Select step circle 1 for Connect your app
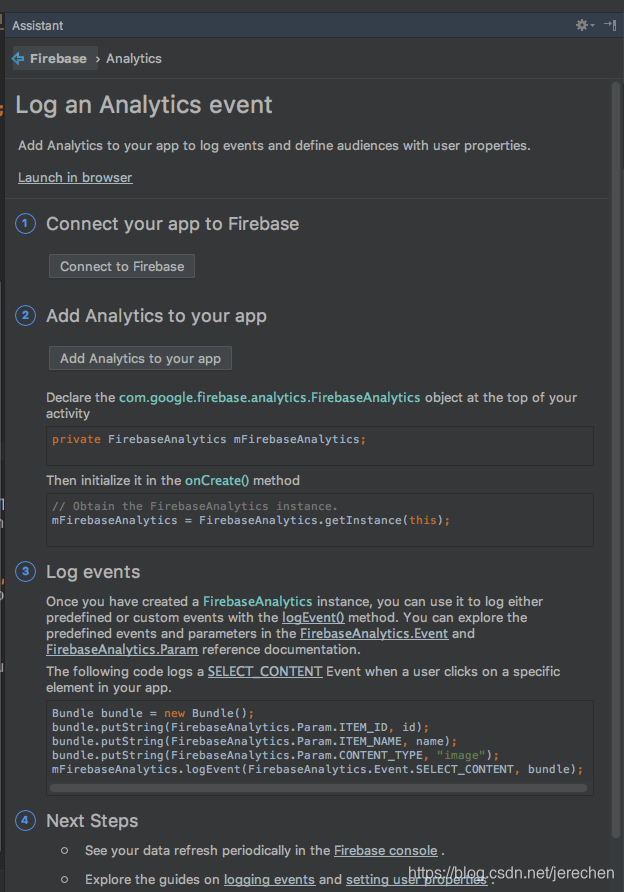 pyautogui.click(x=25, y=224)
